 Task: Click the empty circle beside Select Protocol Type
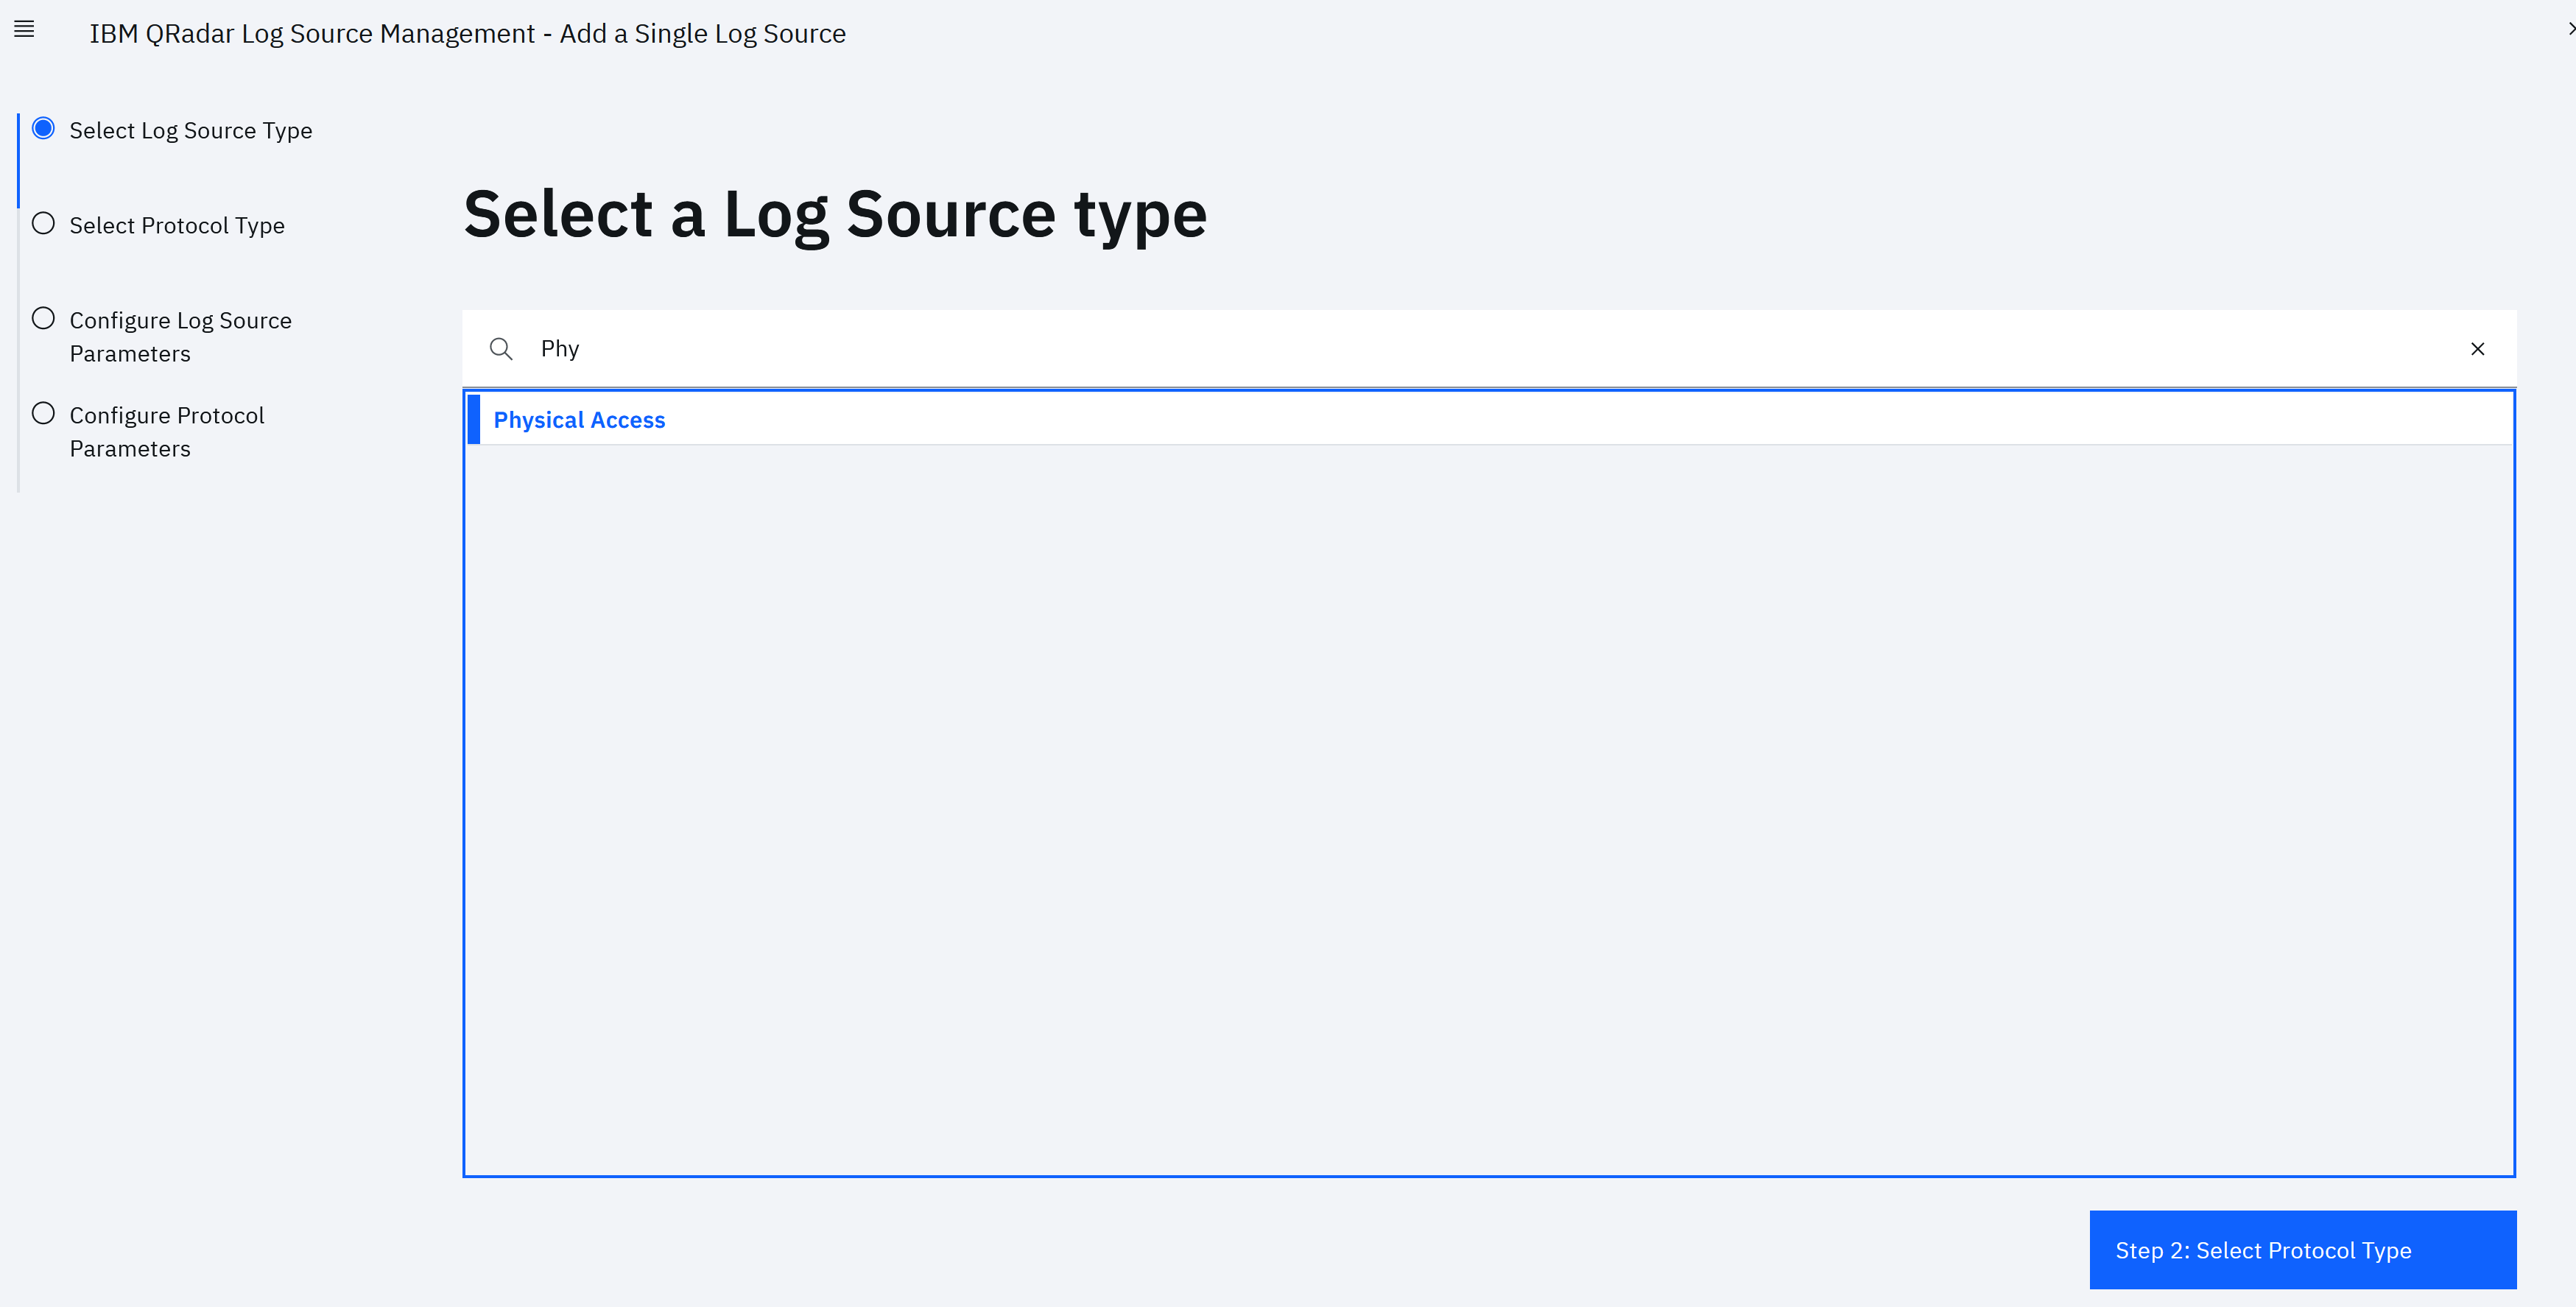43,223
